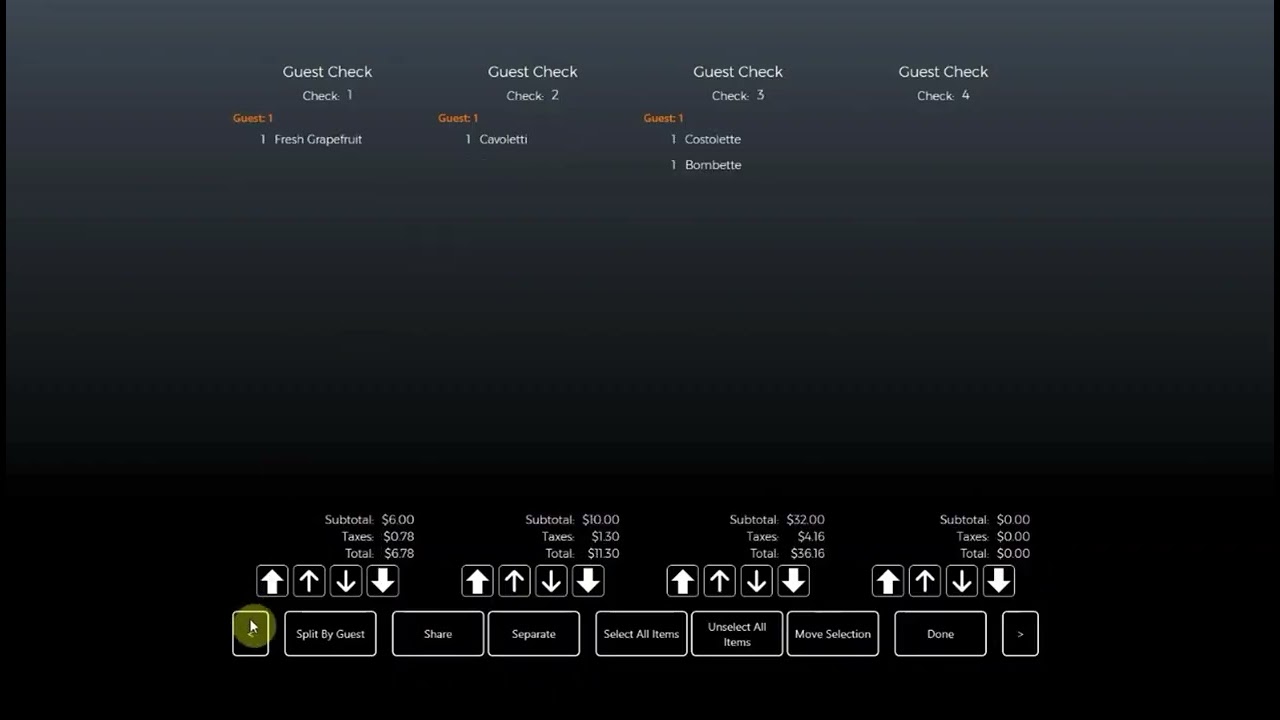This screenshot has width=1280, height=720.
Task: Click the bold up arrow under Check 4
Action: click(888, 581)
